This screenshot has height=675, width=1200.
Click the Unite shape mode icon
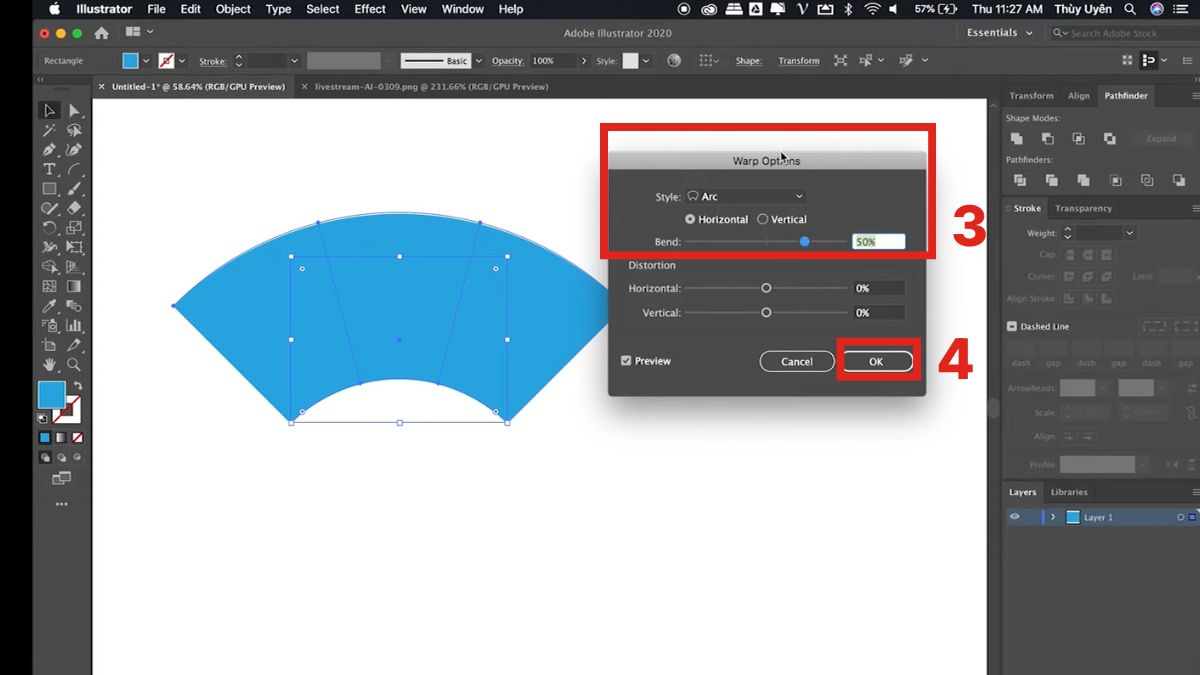1017,138
